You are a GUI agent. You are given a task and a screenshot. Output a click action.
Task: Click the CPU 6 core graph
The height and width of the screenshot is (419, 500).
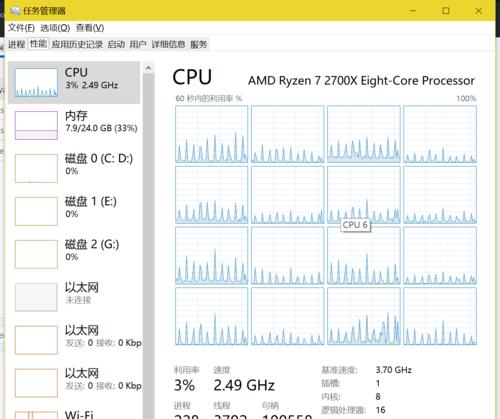click(364, 195)
